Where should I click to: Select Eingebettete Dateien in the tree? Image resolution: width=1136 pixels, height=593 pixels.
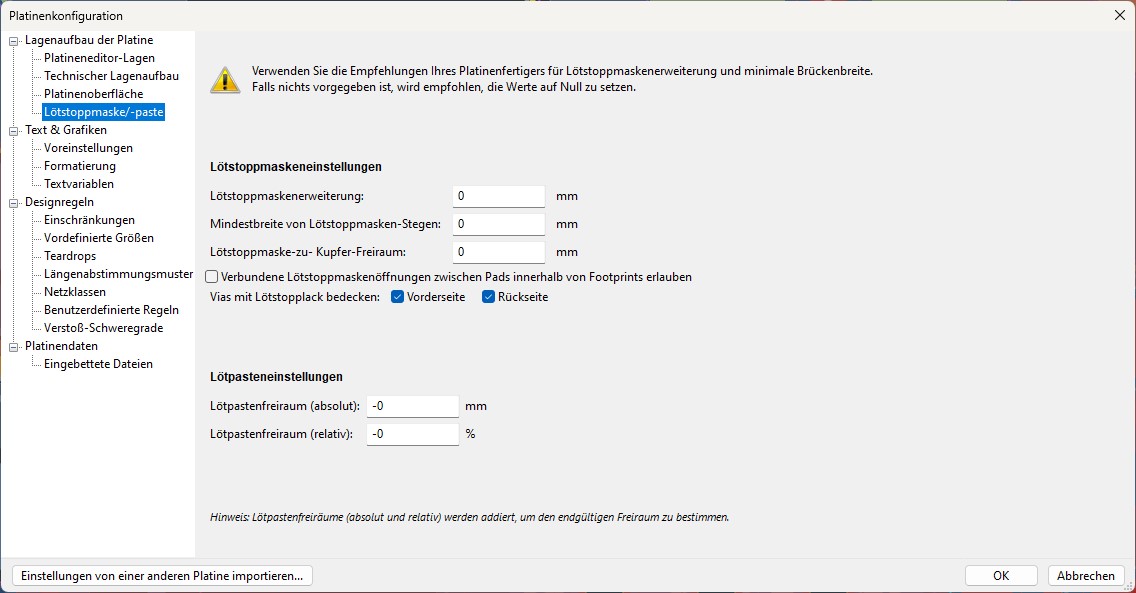coord(98,364)
